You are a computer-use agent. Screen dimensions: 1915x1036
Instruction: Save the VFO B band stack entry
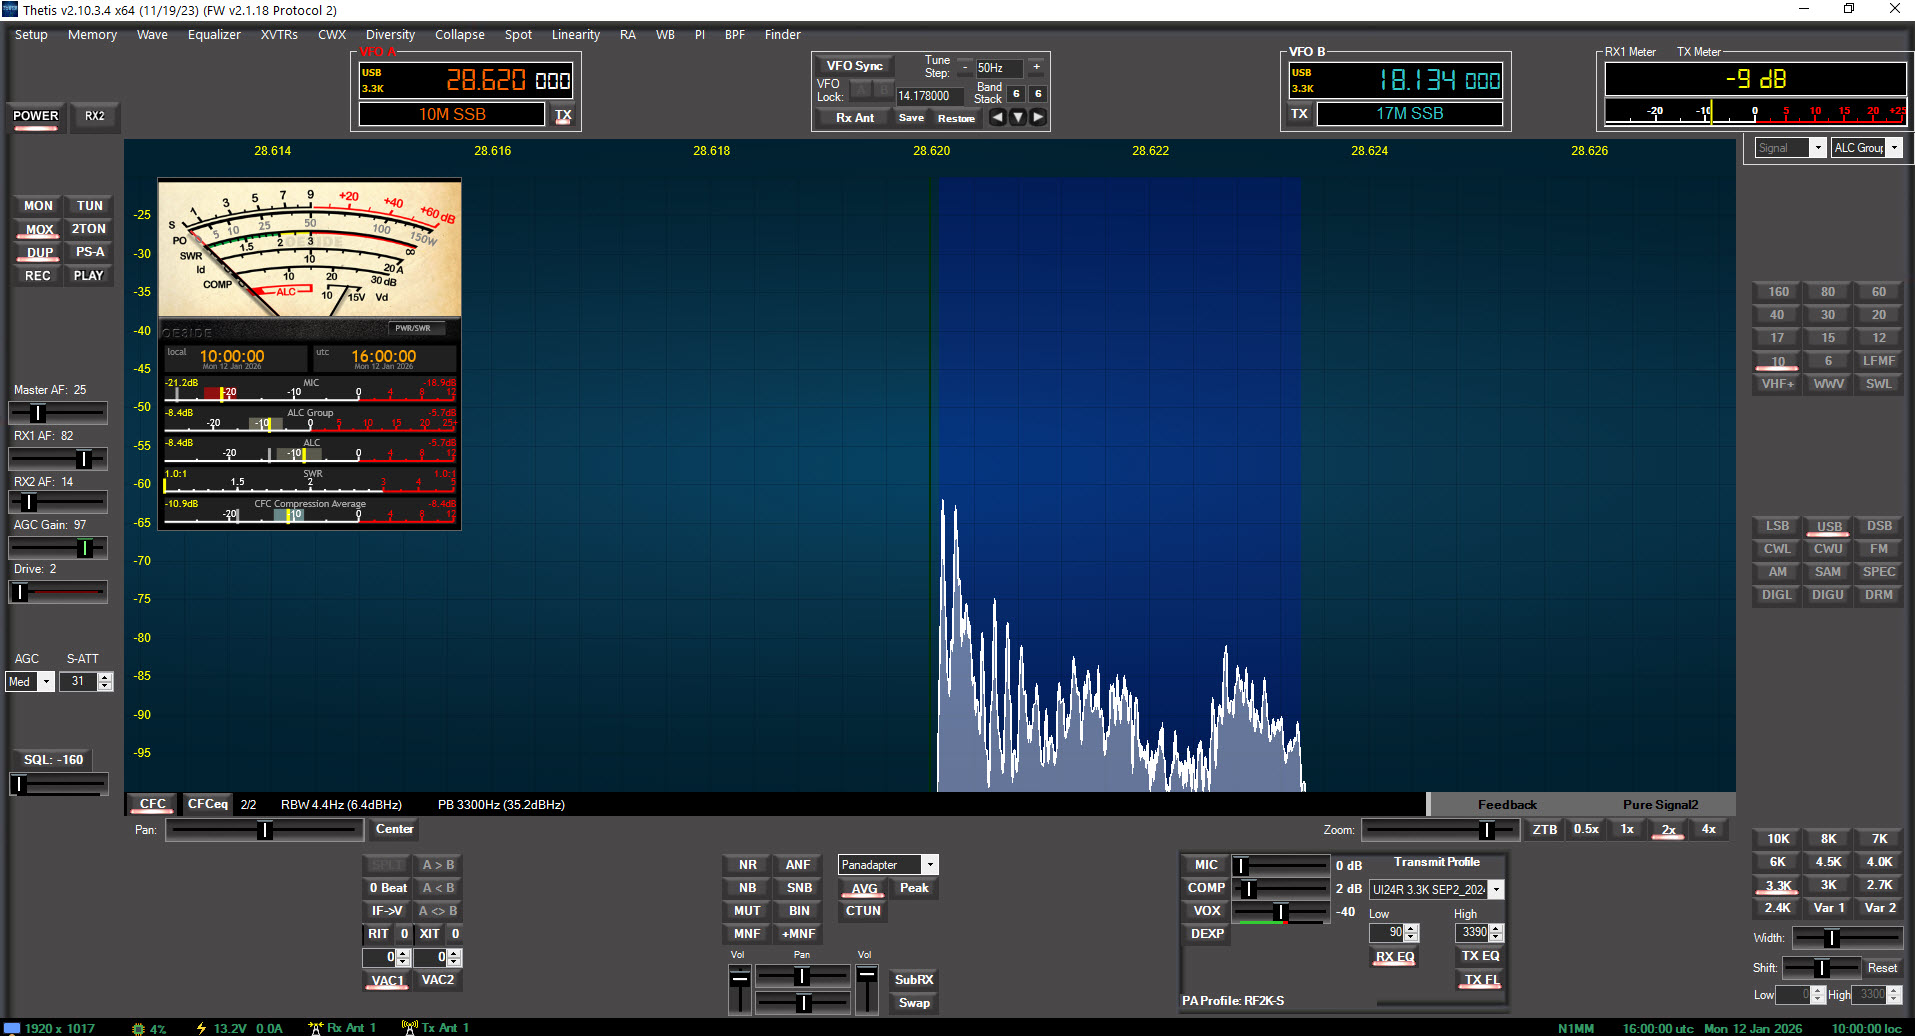pyautogui.click(x=910, y=117)
